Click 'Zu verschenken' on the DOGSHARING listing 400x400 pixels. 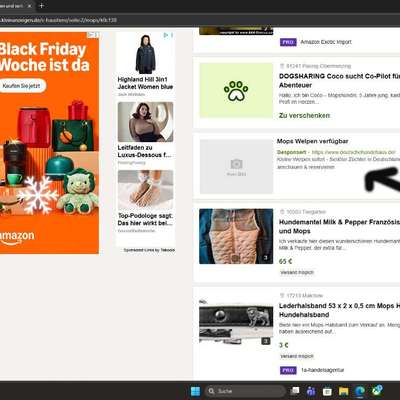point(304,116)
